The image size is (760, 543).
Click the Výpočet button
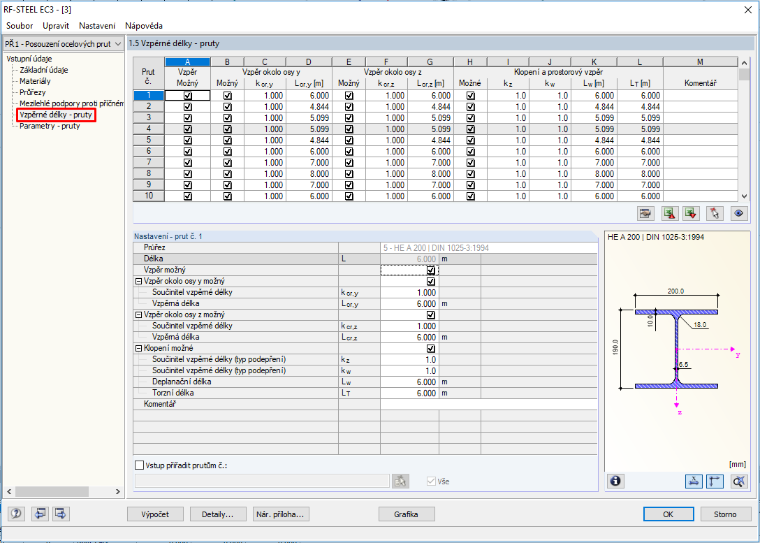(x=155, y=514)
